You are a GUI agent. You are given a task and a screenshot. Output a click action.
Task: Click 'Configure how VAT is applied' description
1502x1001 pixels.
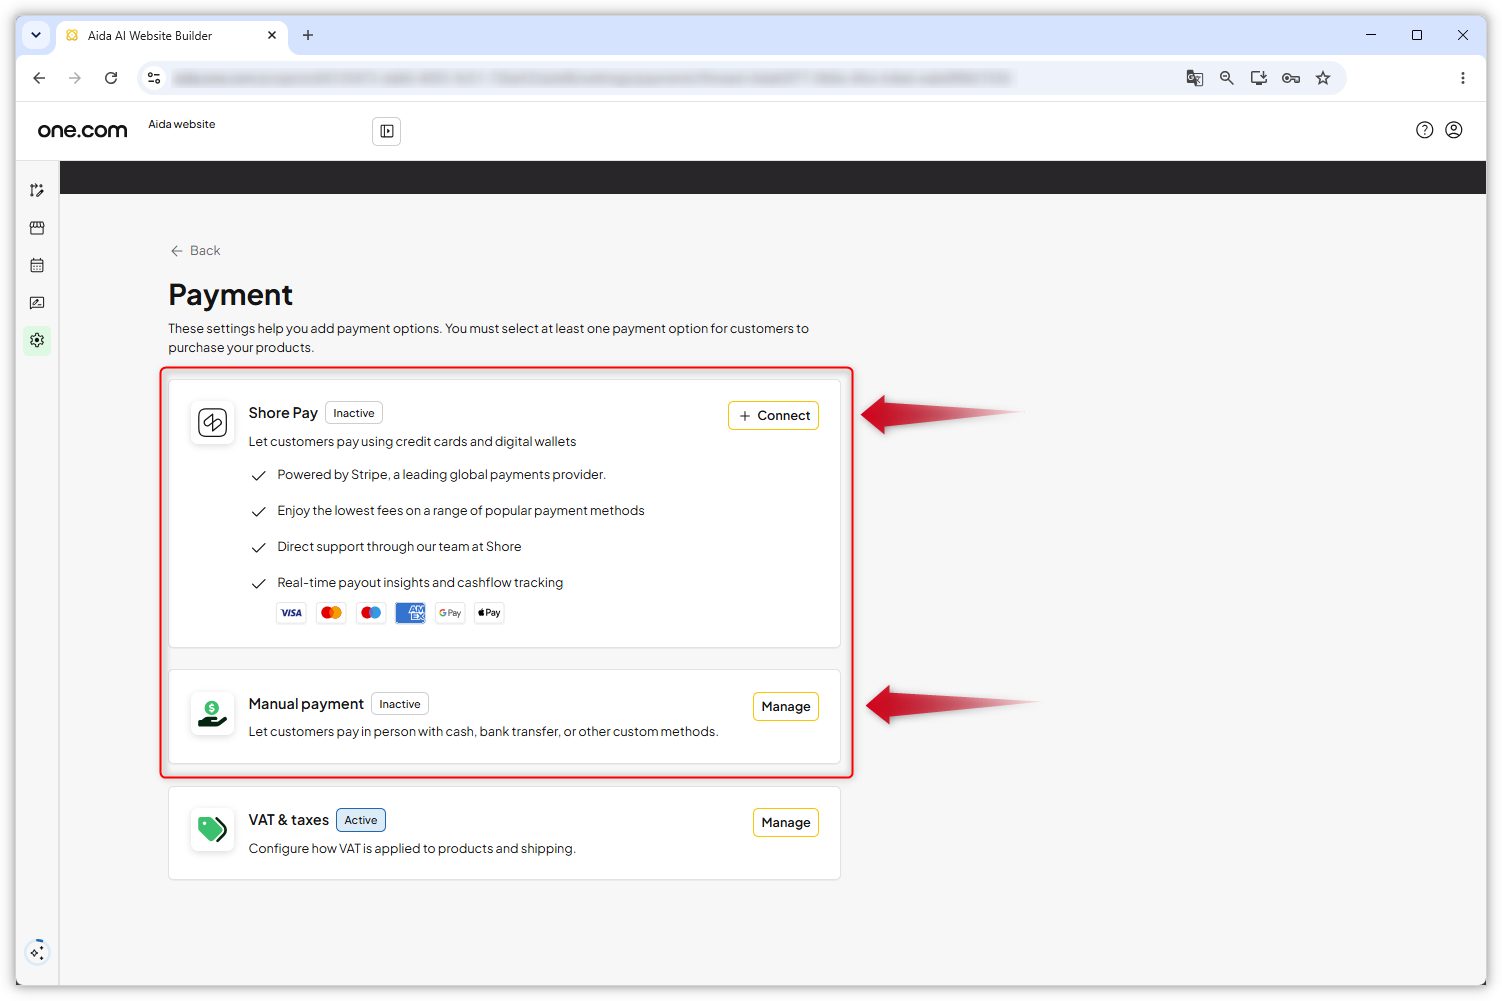pos(412,849)
